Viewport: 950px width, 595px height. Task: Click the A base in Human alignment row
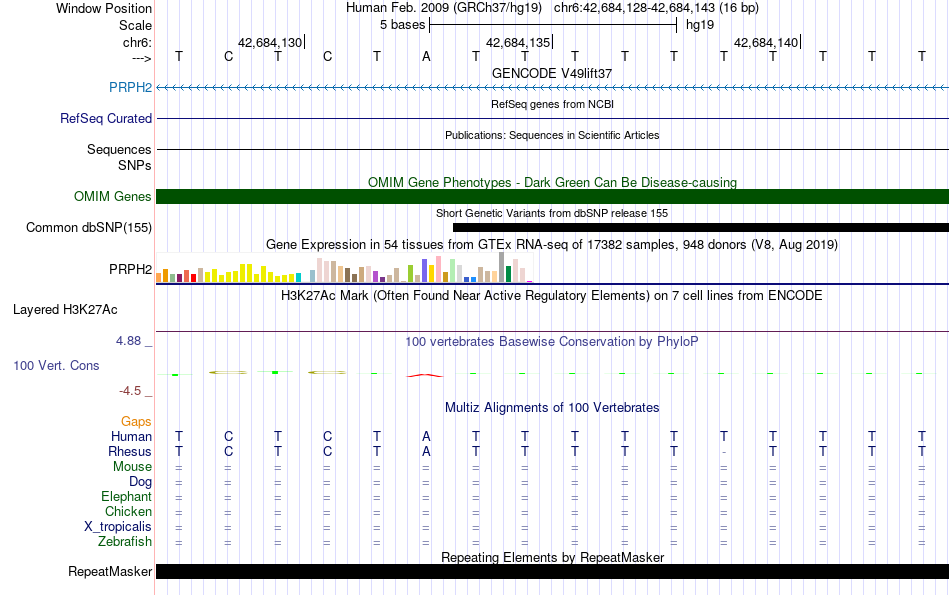[427, 436]
